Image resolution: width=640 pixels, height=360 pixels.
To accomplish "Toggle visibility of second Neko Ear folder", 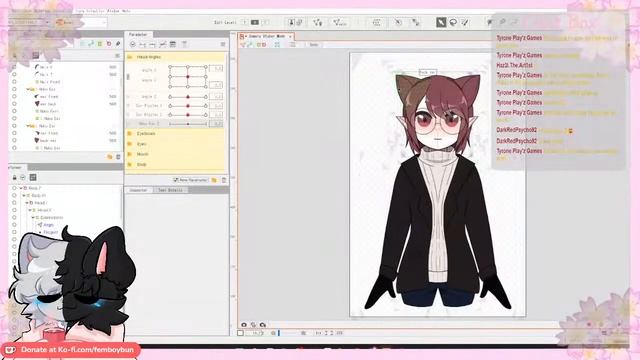I will (x=14, y=126).
